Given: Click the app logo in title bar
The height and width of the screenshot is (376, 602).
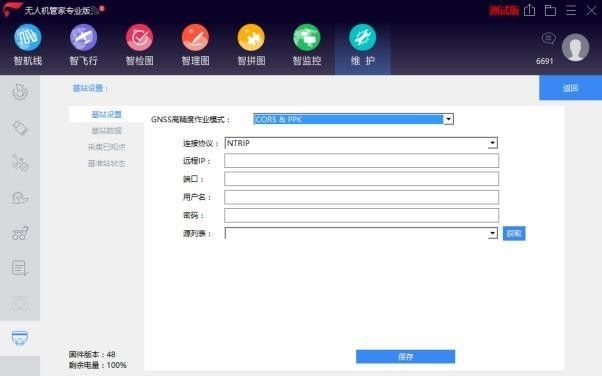Looking at the screenshot, I should click(12, 9).
